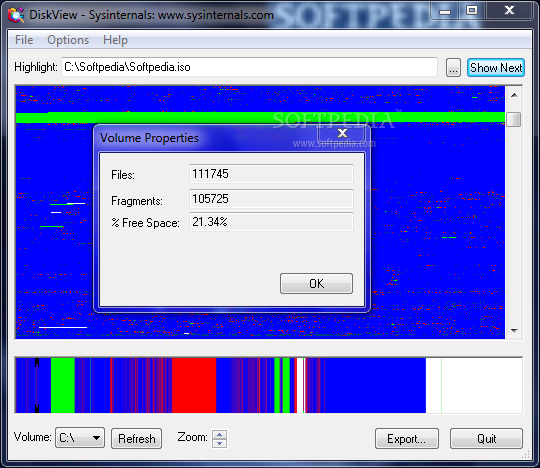This screenshot has width=540, height=468.
Task: Click the Export... button
Action: click(407, 439)
